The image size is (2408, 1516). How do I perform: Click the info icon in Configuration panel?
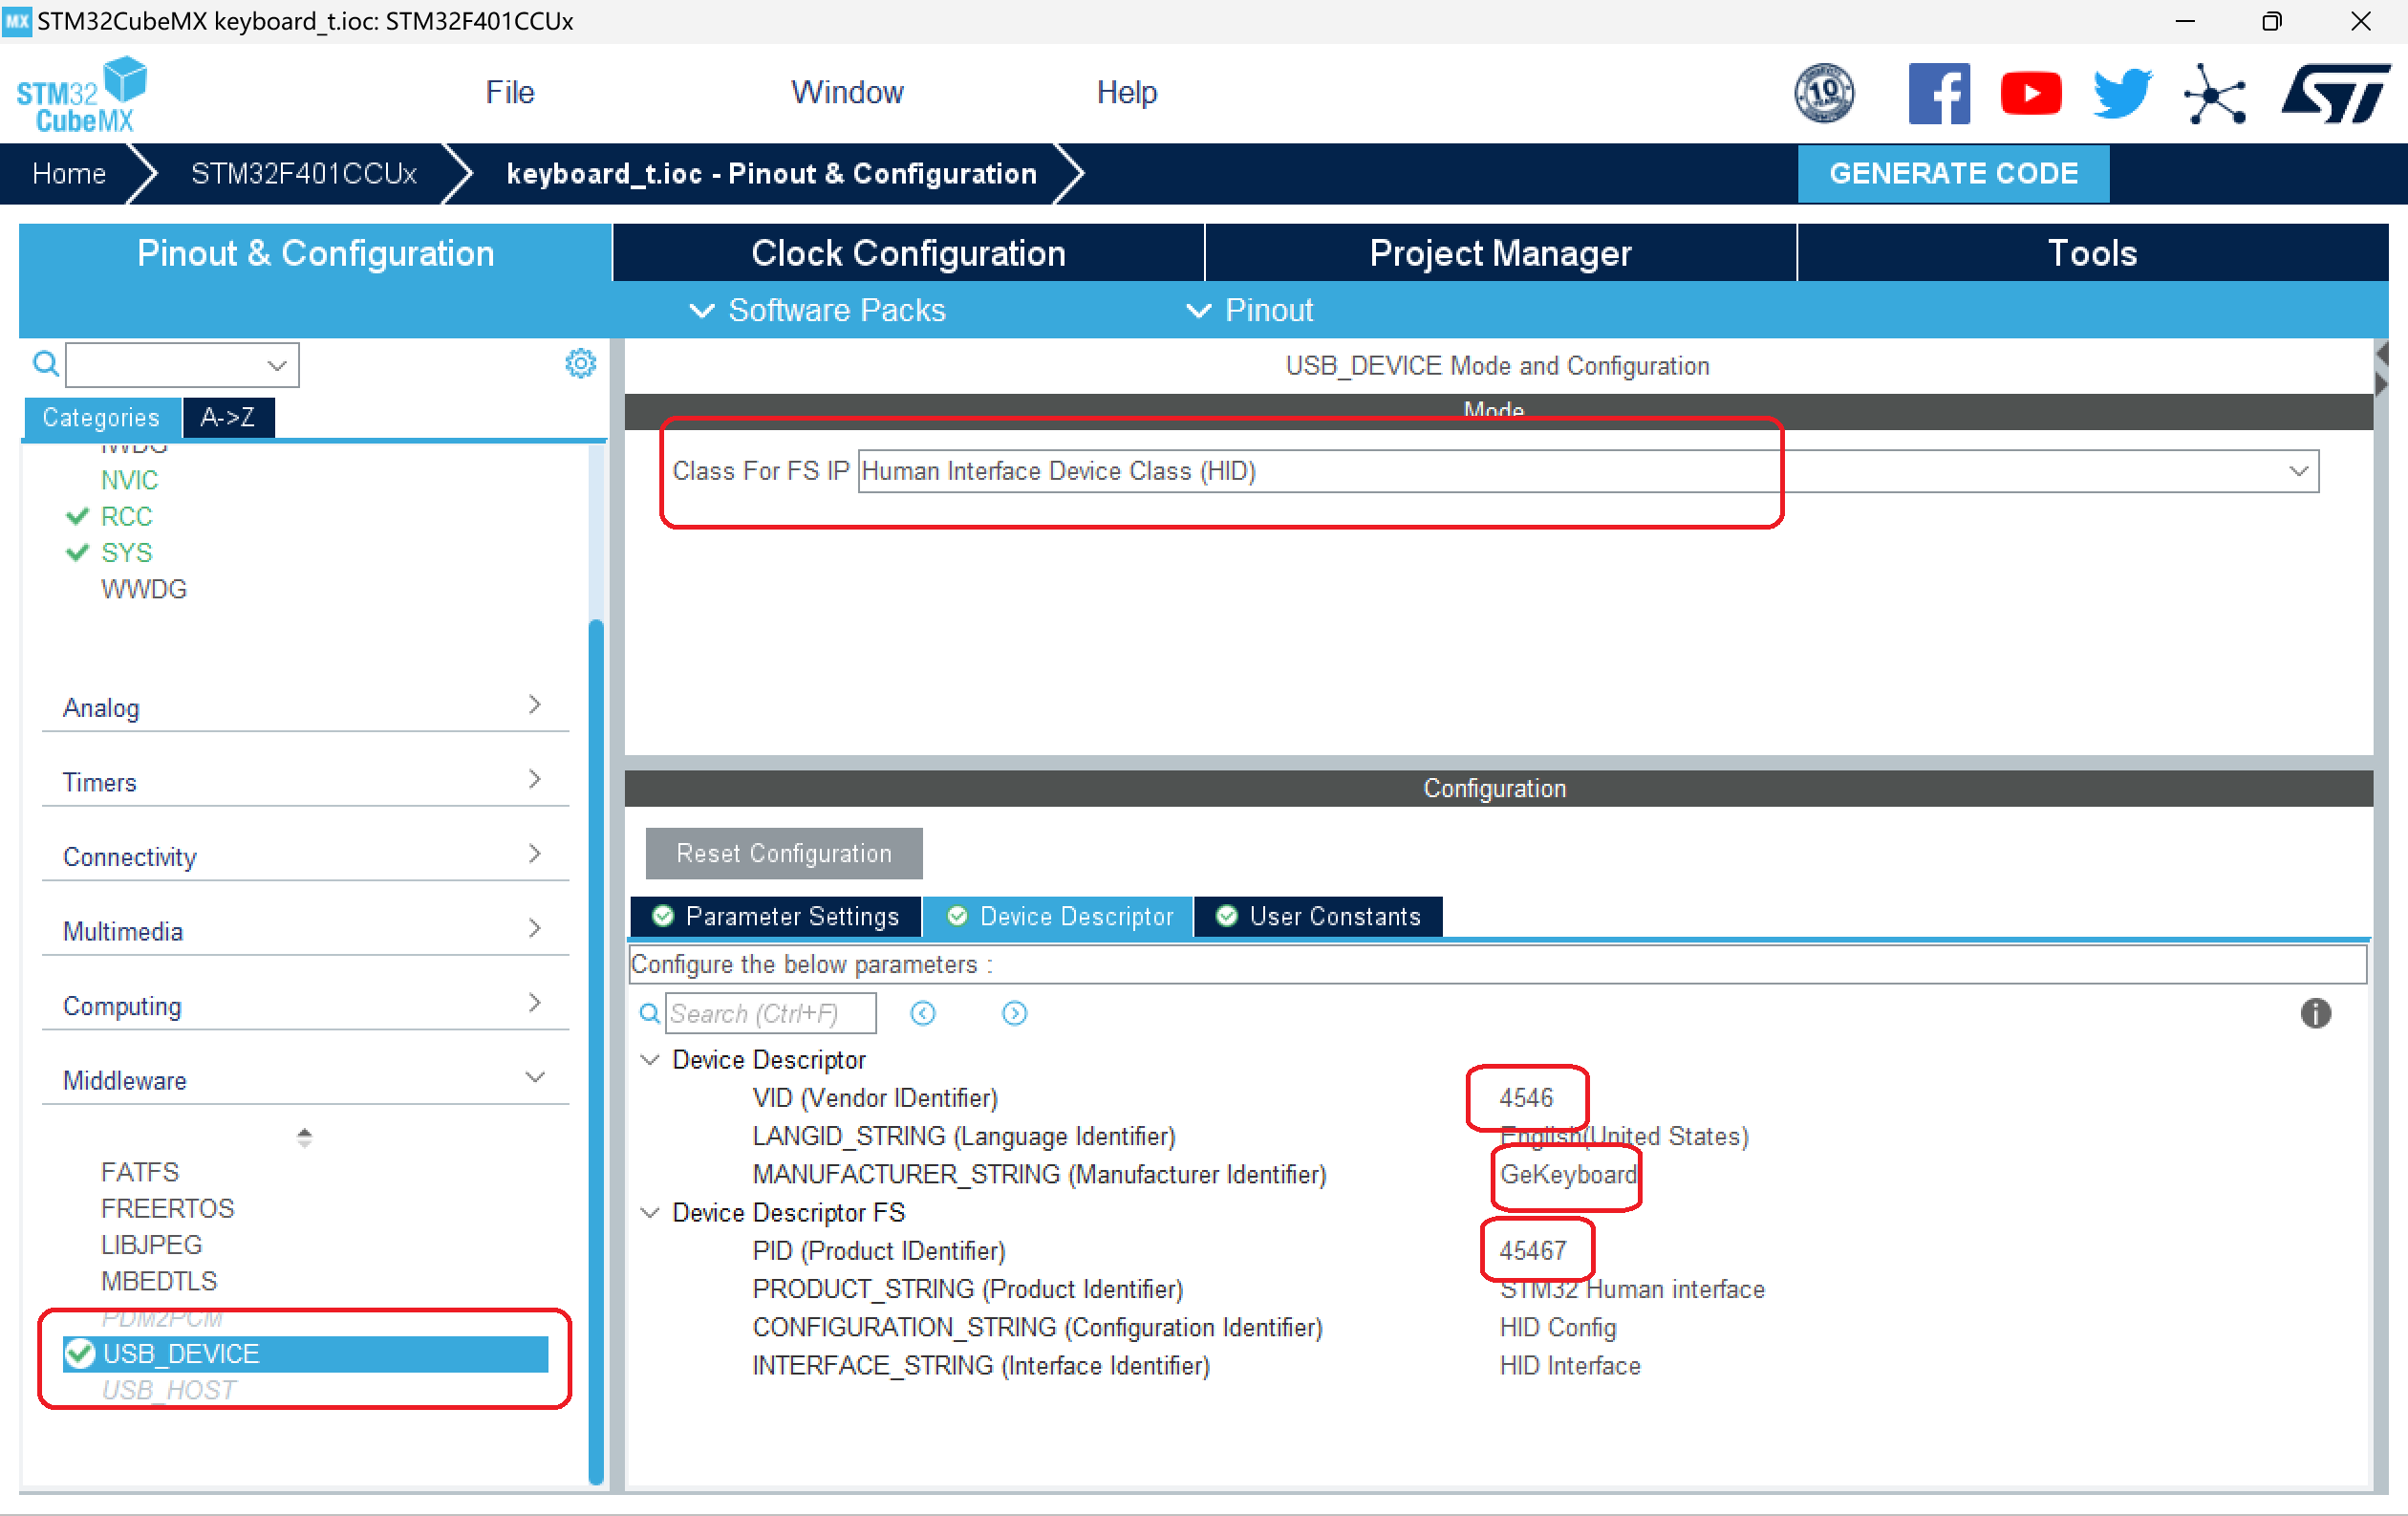(x=2315, y=1013)
